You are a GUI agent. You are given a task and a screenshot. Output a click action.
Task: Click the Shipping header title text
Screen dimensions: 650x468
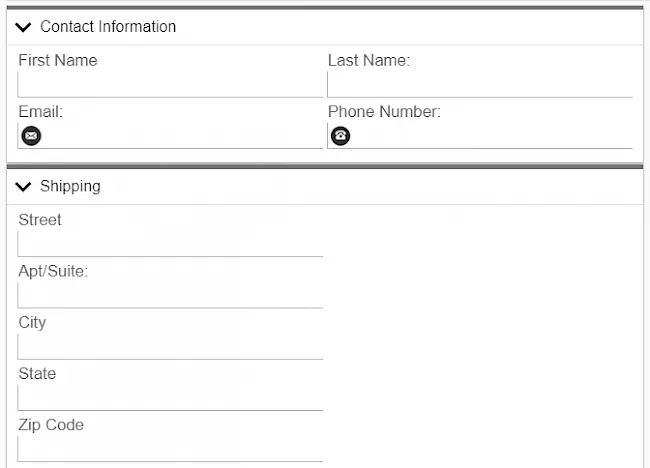pyautogui.click(x=70, y=187)
